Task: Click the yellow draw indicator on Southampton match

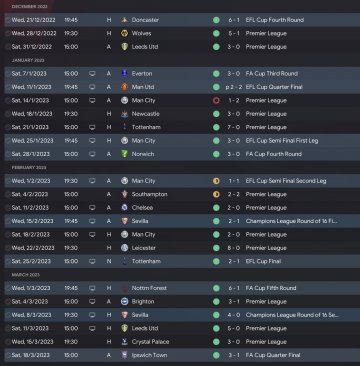Action: click(216, 194)
